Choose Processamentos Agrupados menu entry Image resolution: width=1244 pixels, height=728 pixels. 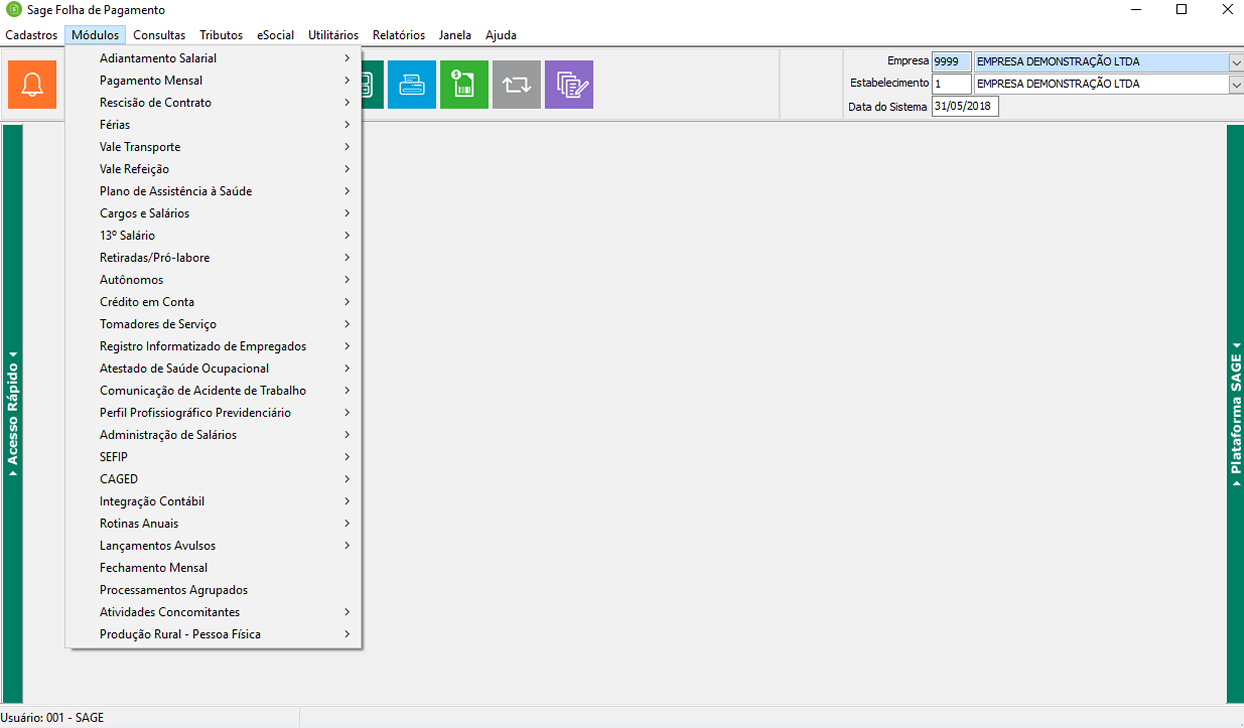tap(174, 590)
